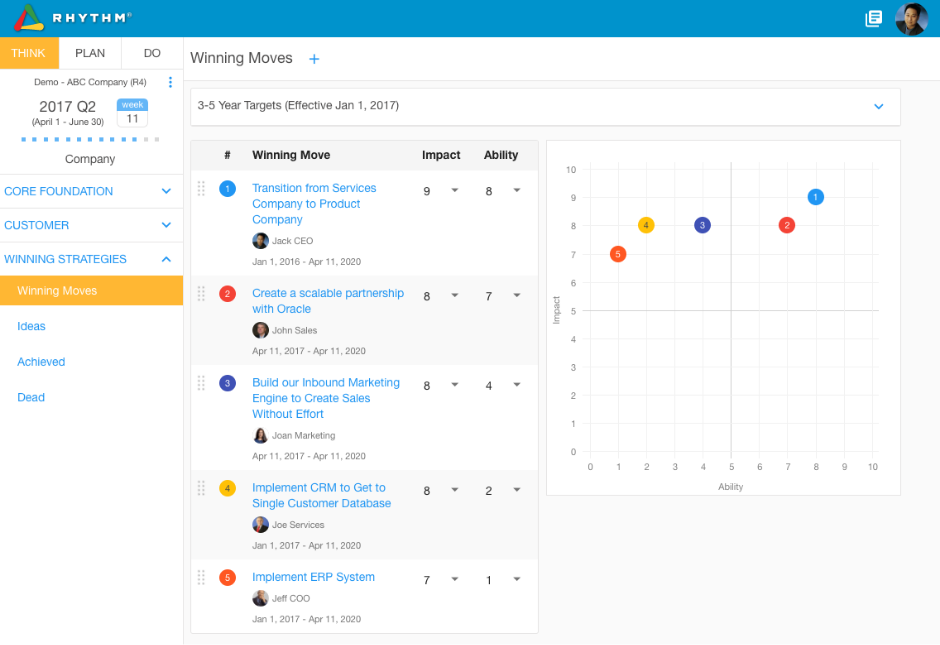This screenshot has width=940, height=645.
Task: Select chart point 2 on scatter plot
Action: (787, 225)
